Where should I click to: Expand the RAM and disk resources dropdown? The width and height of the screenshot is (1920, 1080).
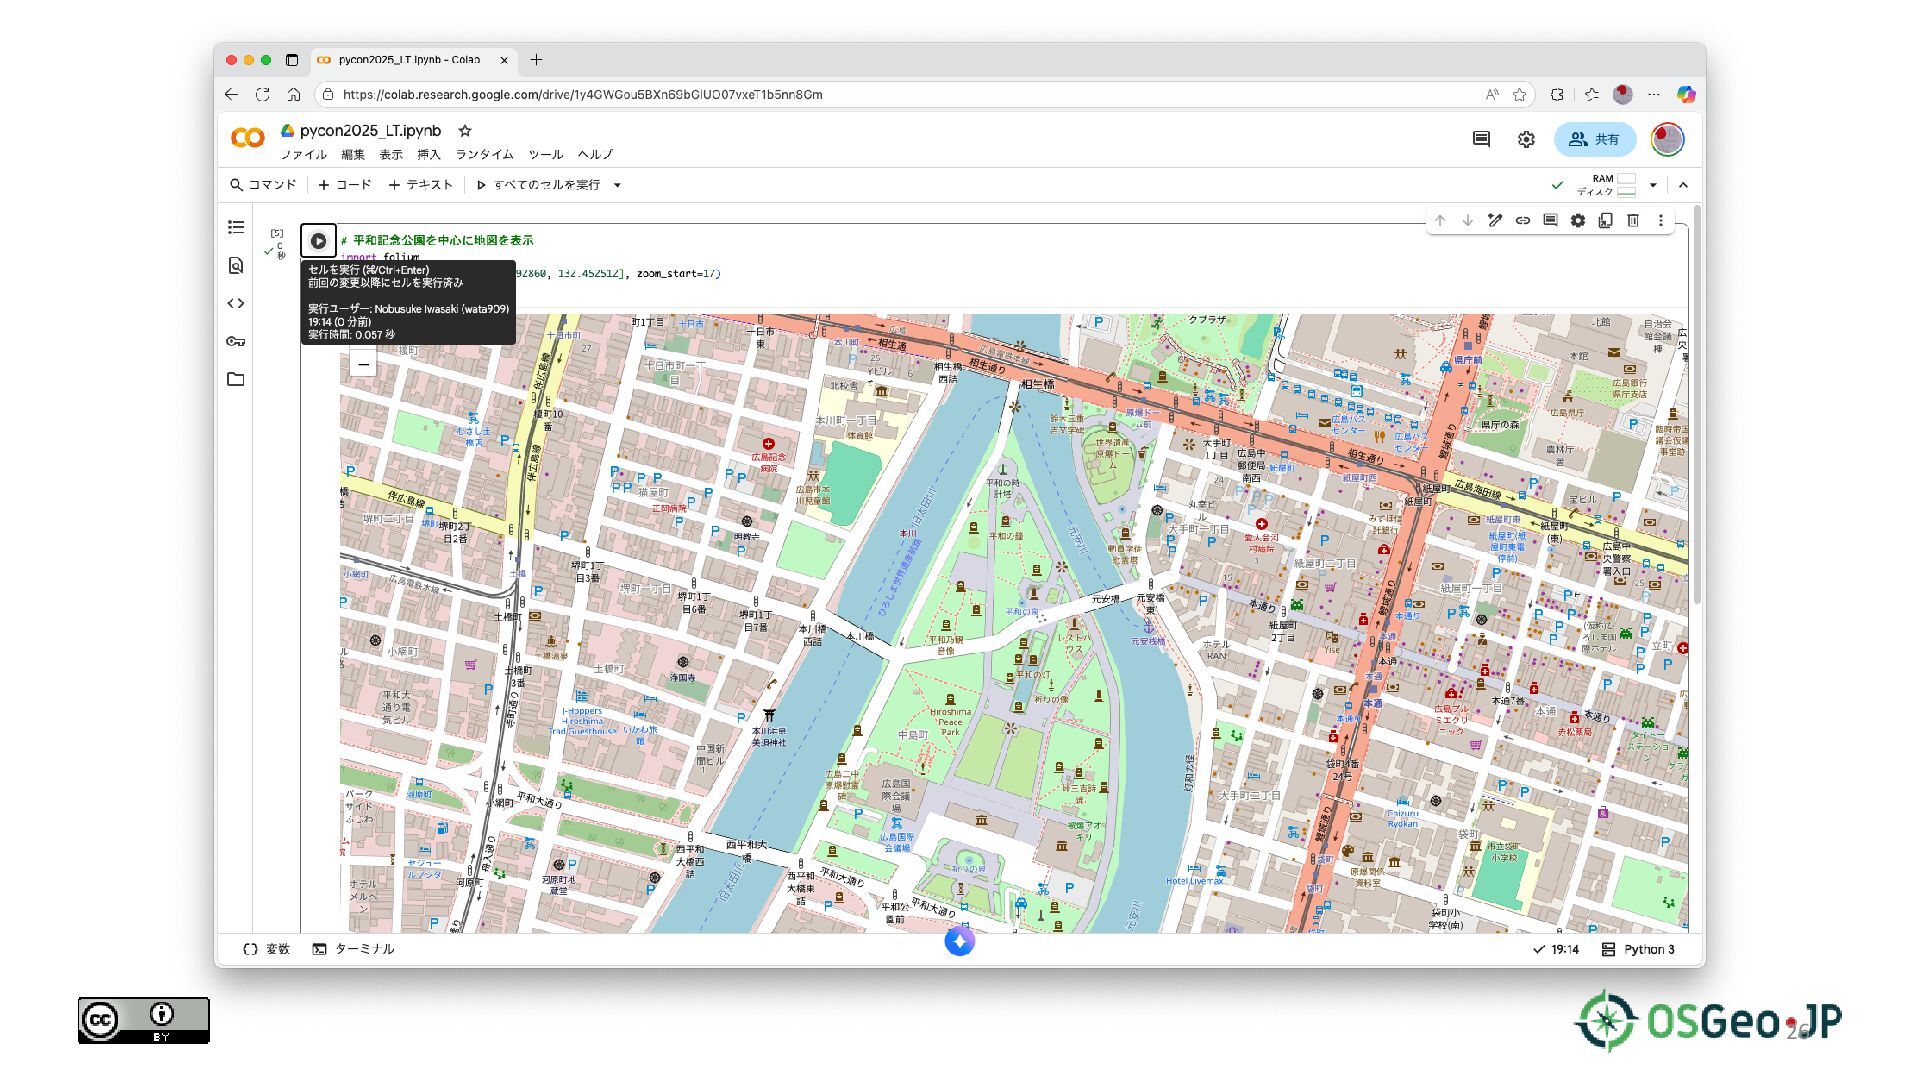[1653, 185]
